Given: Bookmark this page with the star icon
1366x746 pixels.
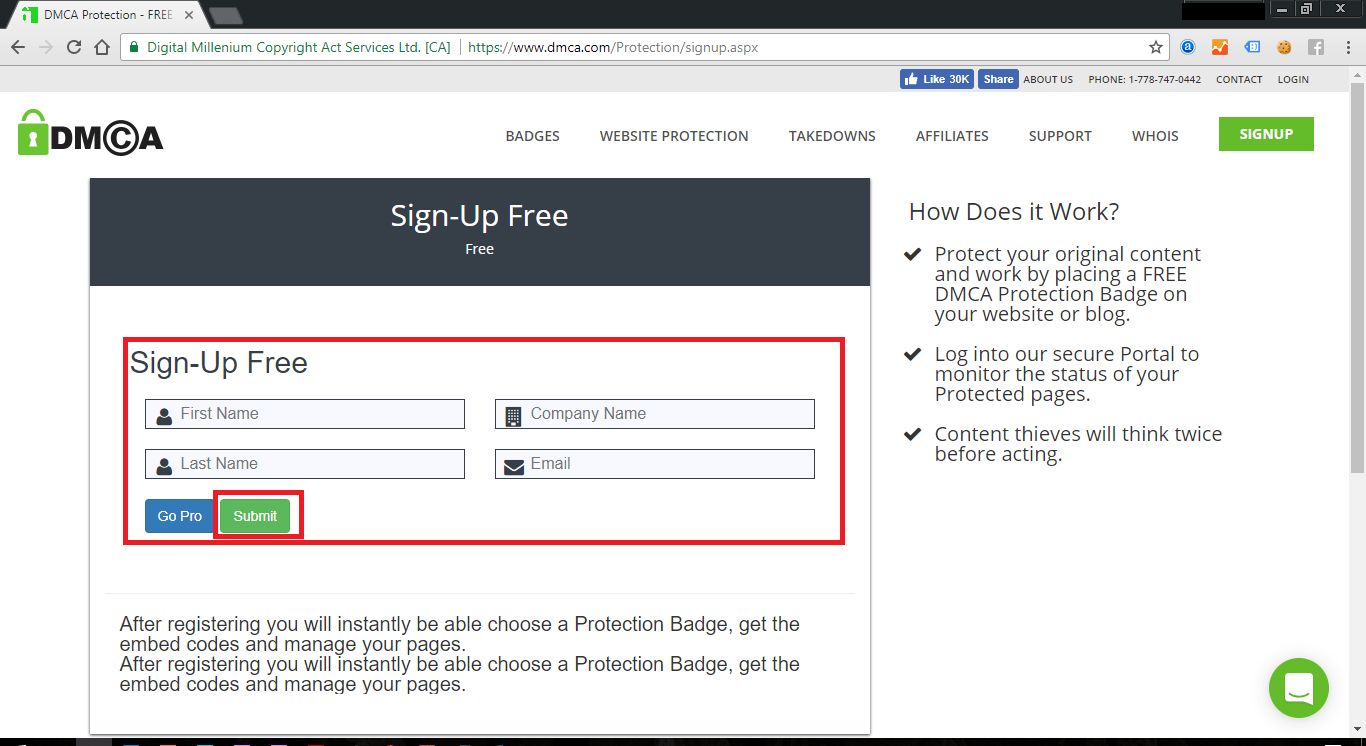Looking at the screenshot, I should click(x=1156, y=47).
